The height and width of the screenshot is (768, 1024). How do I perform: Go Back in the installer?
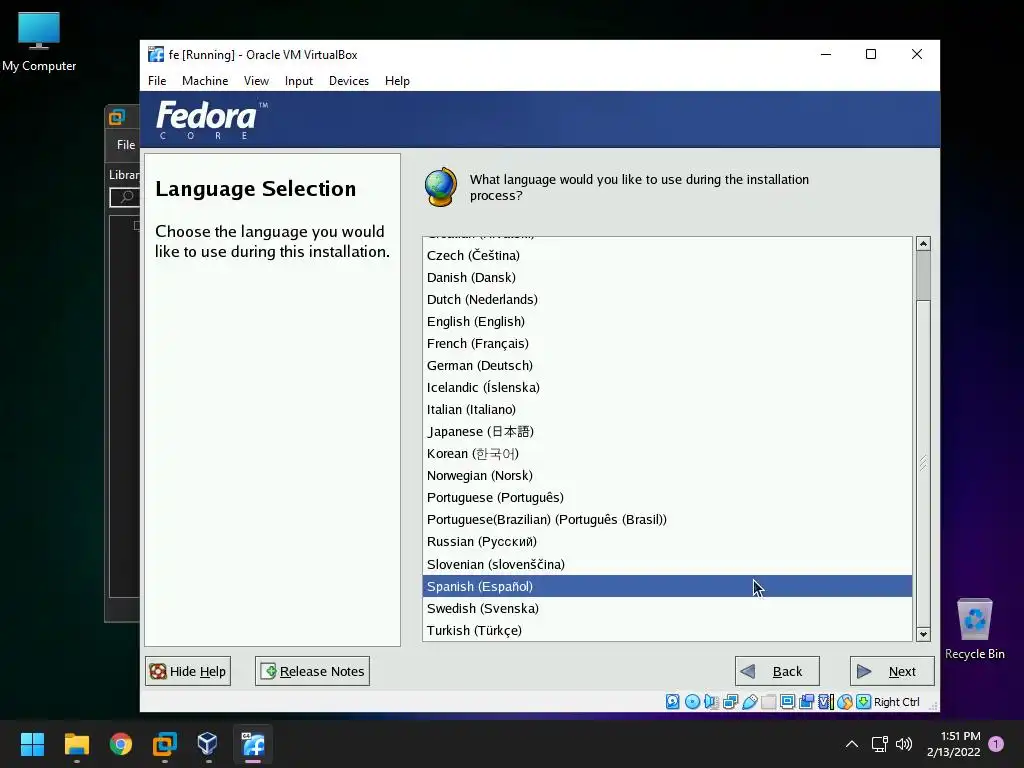tap(777, 671)
